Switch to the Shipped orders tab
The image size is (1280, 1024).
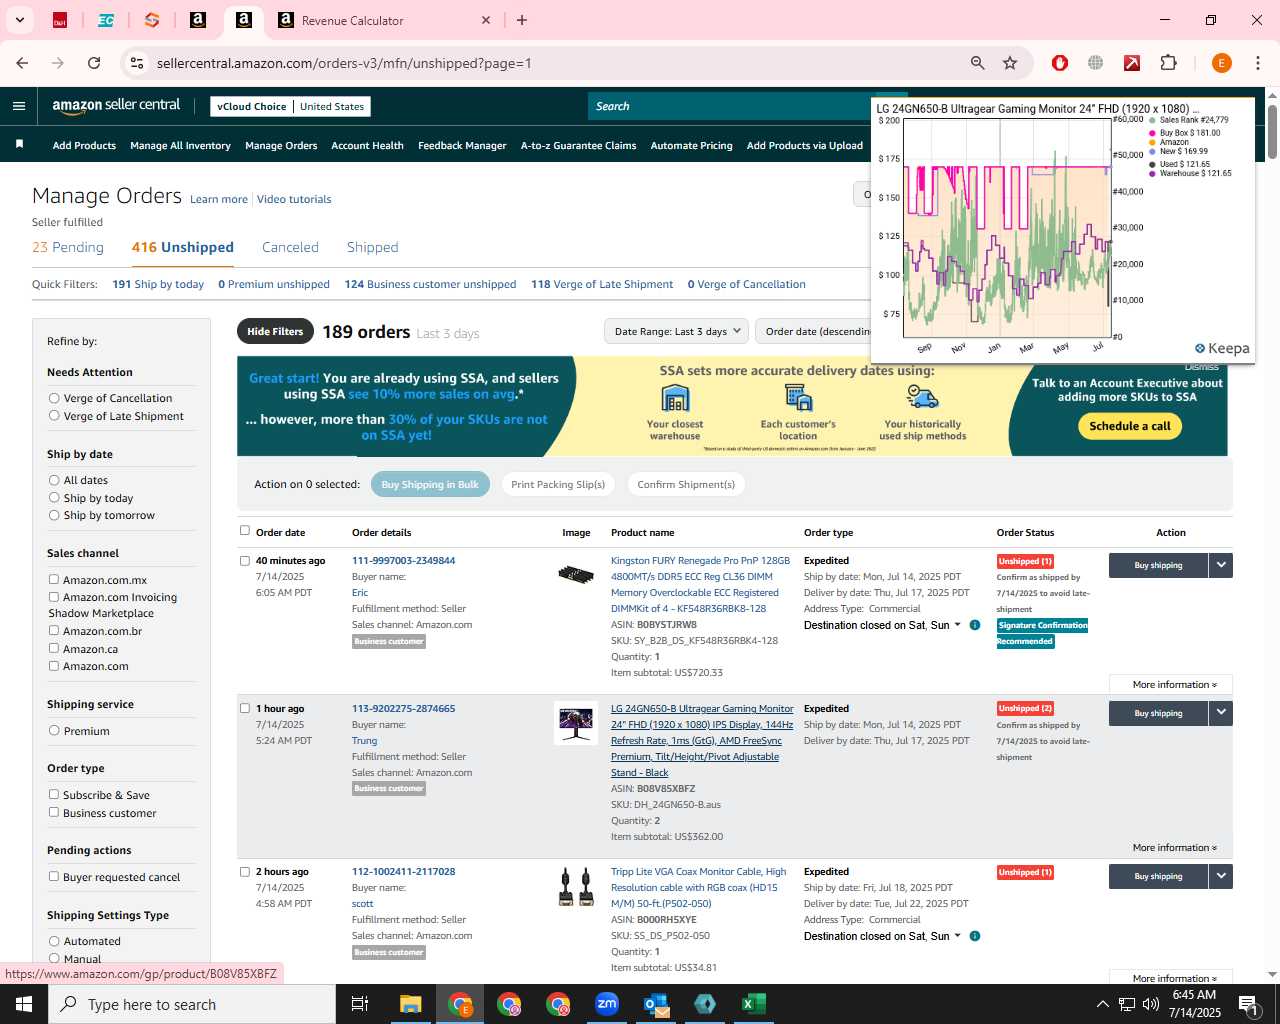[x=372, y=247]
